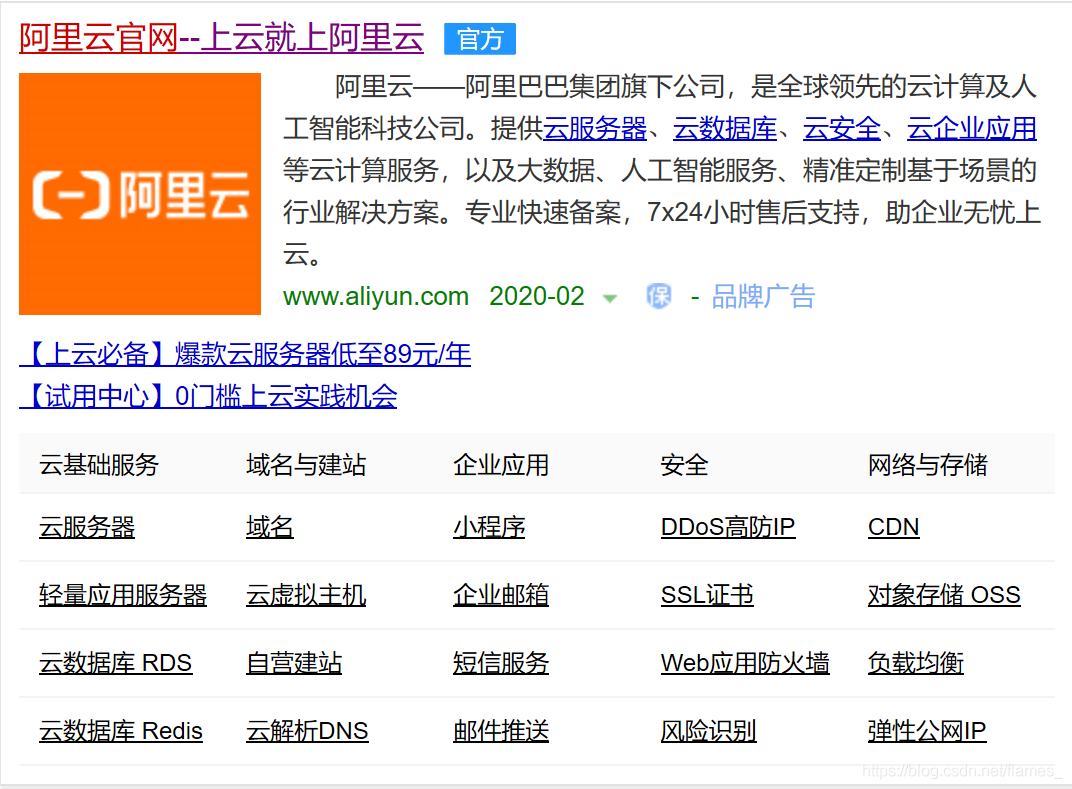The image size is (1072, 789).
Task: Open 【上云必备】爆款云服务器低至89元/年 link
Action: [x=245, y=354]
